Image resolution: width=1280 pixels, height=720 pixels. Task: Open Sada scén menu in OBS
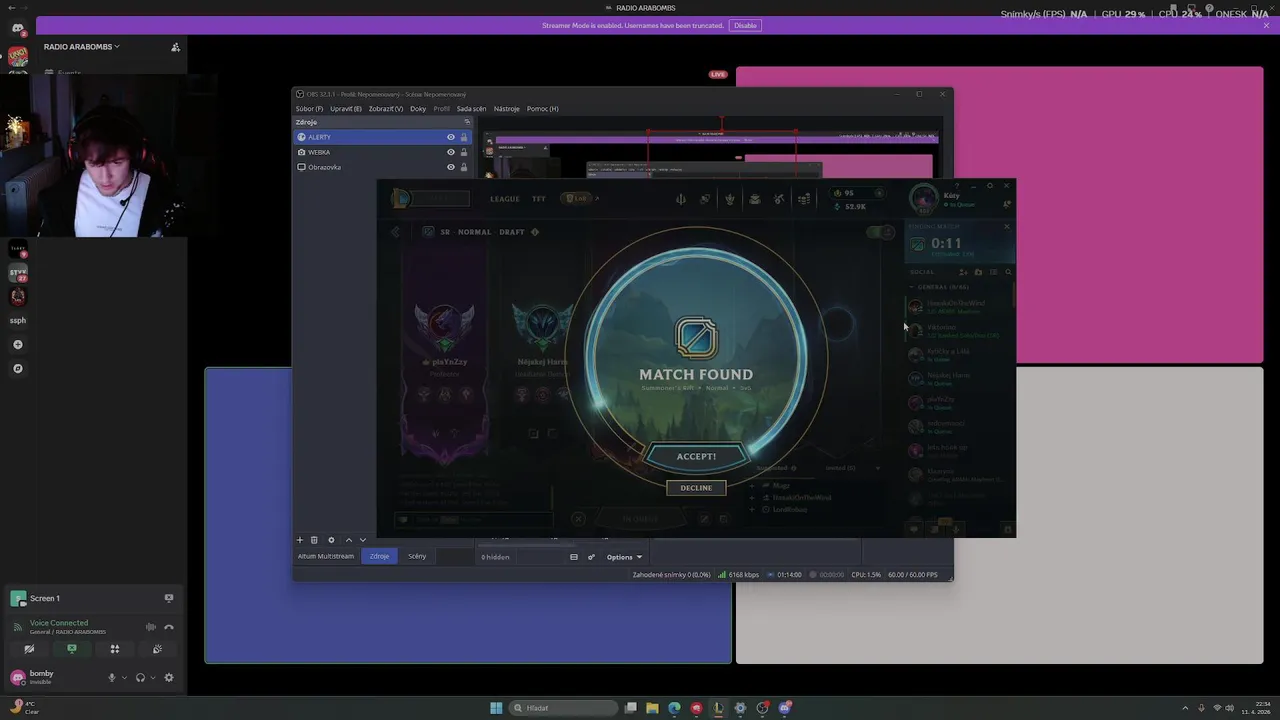pyautogui.click(x=471, y=108)
